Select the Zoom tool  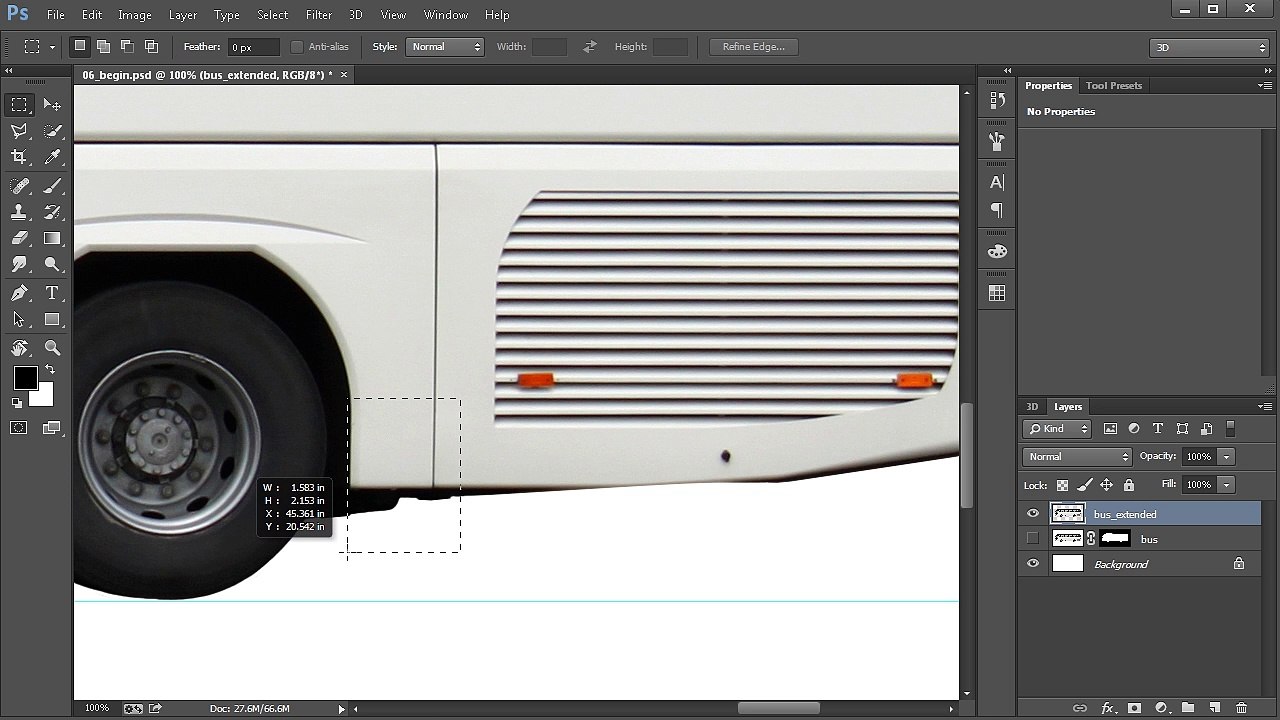click(x=52, y=348)
